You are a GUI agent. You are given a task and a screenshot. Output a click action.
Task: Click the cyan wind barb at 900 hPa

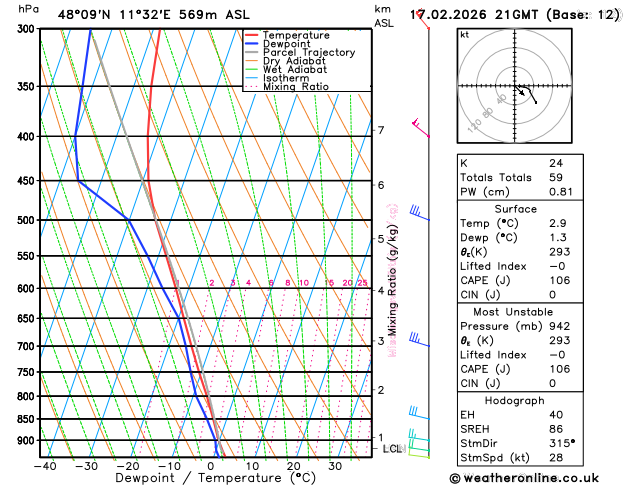tap(419, 435)
